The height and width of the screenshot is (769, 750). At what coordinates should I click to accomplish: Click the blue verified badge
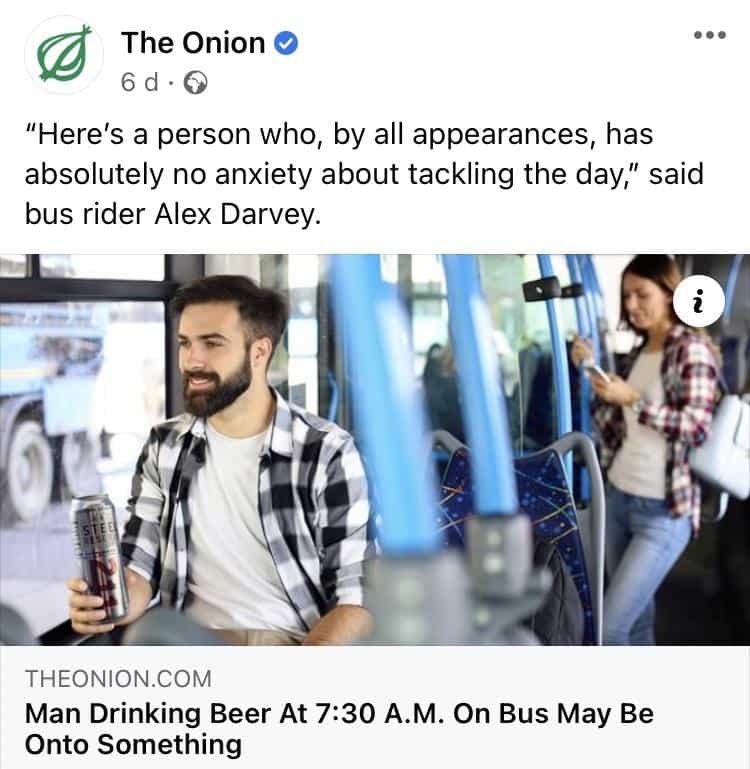[288, 43]
